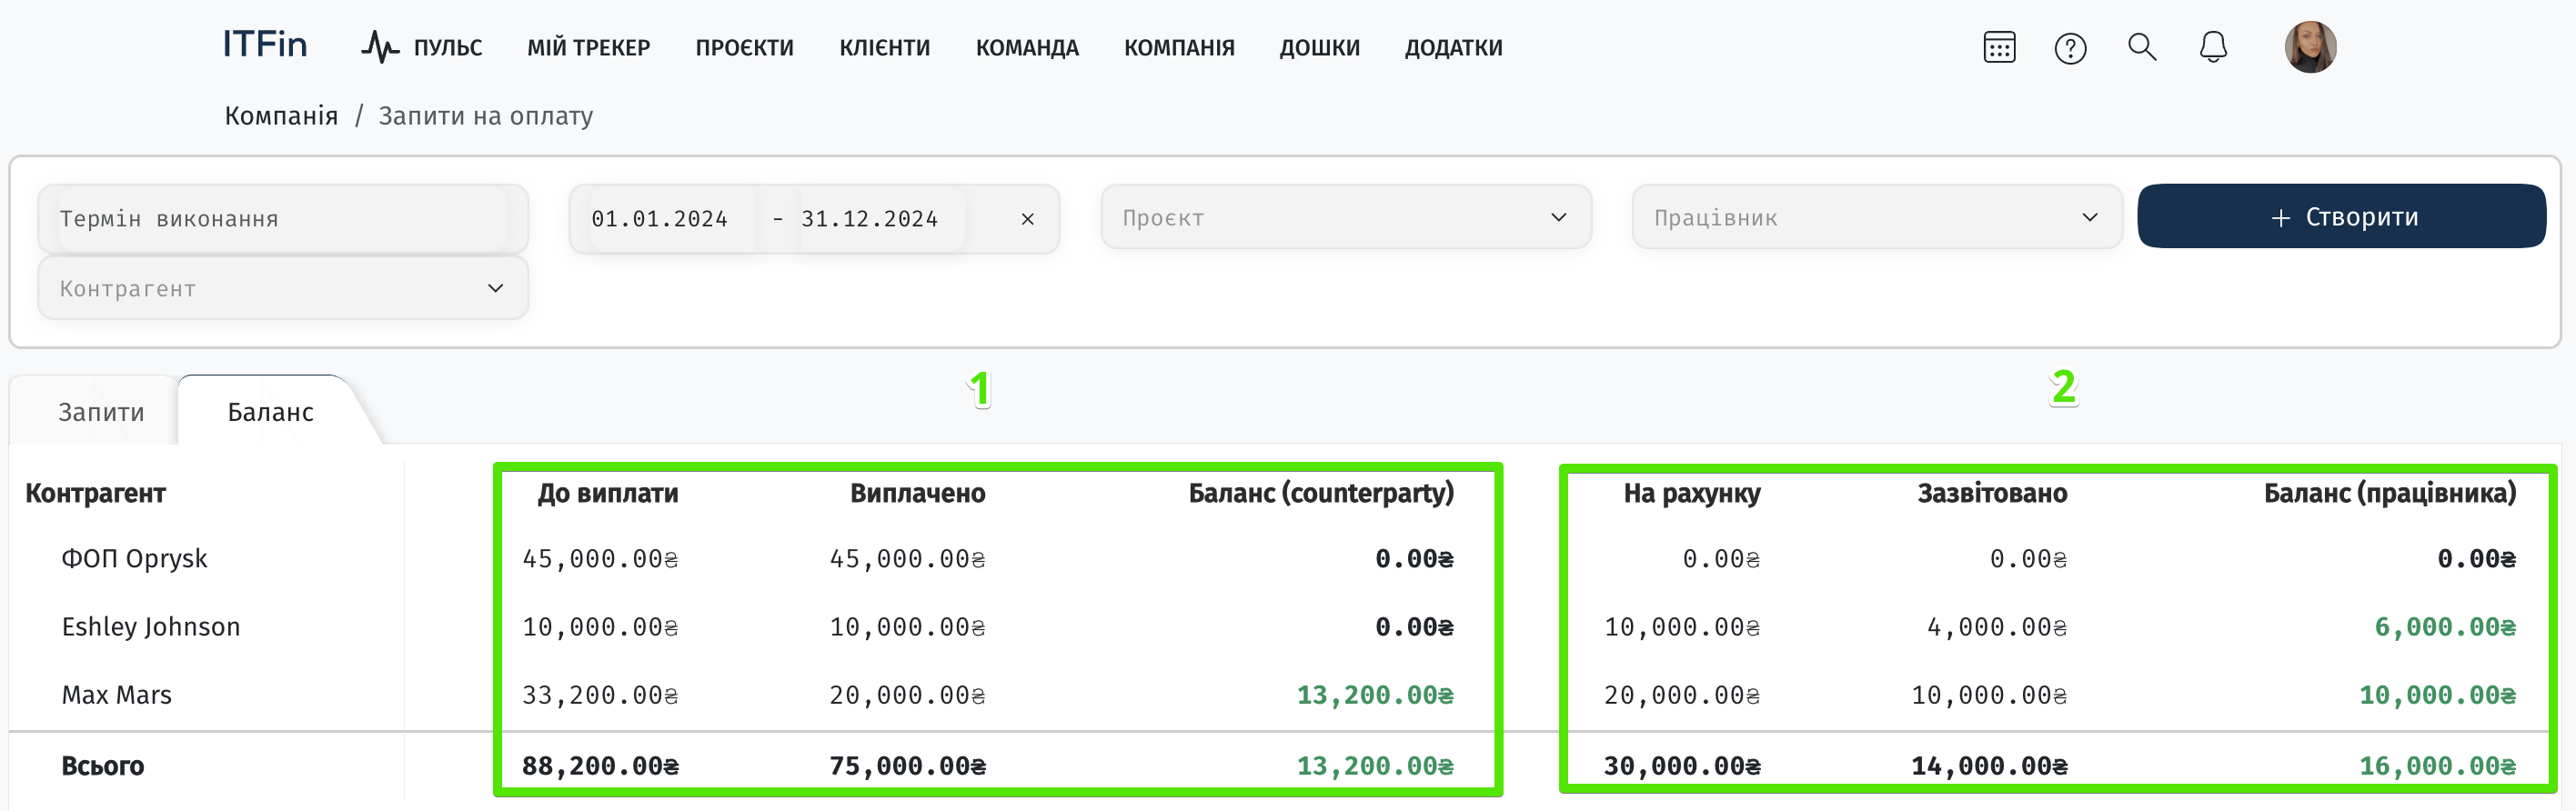The height and width of the screenshot is (811, 2576).
Task: Click the Створити button
Action: (x=2342, y=216)
